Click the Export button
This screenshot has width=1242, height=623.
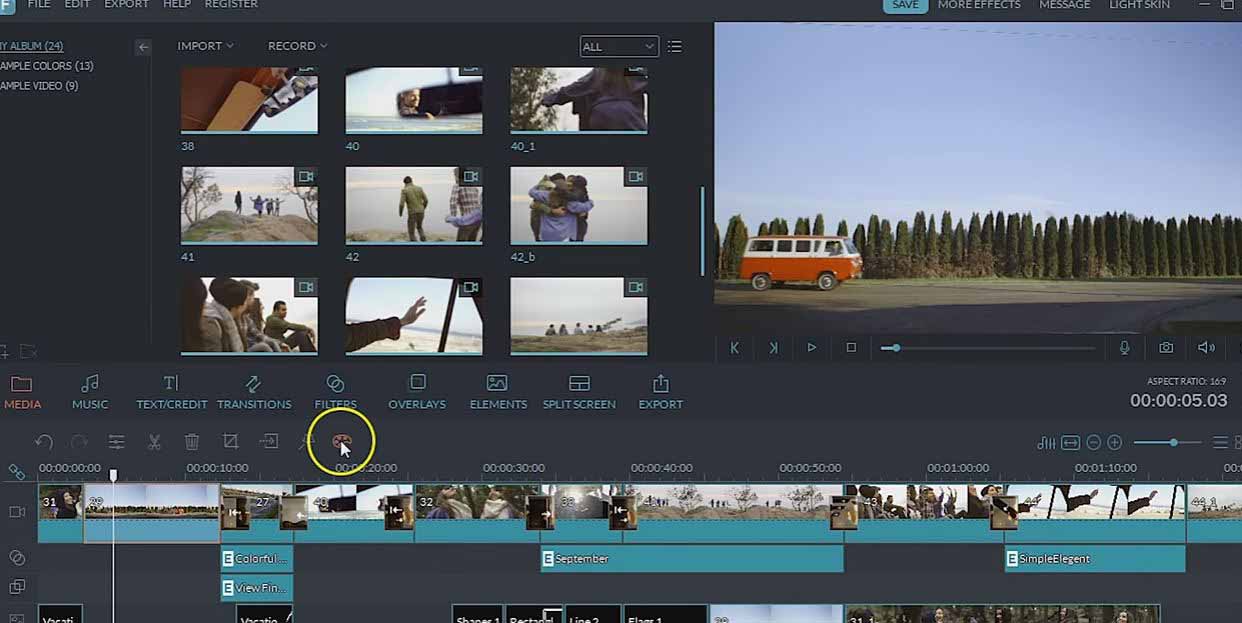[x=660, y=390]
